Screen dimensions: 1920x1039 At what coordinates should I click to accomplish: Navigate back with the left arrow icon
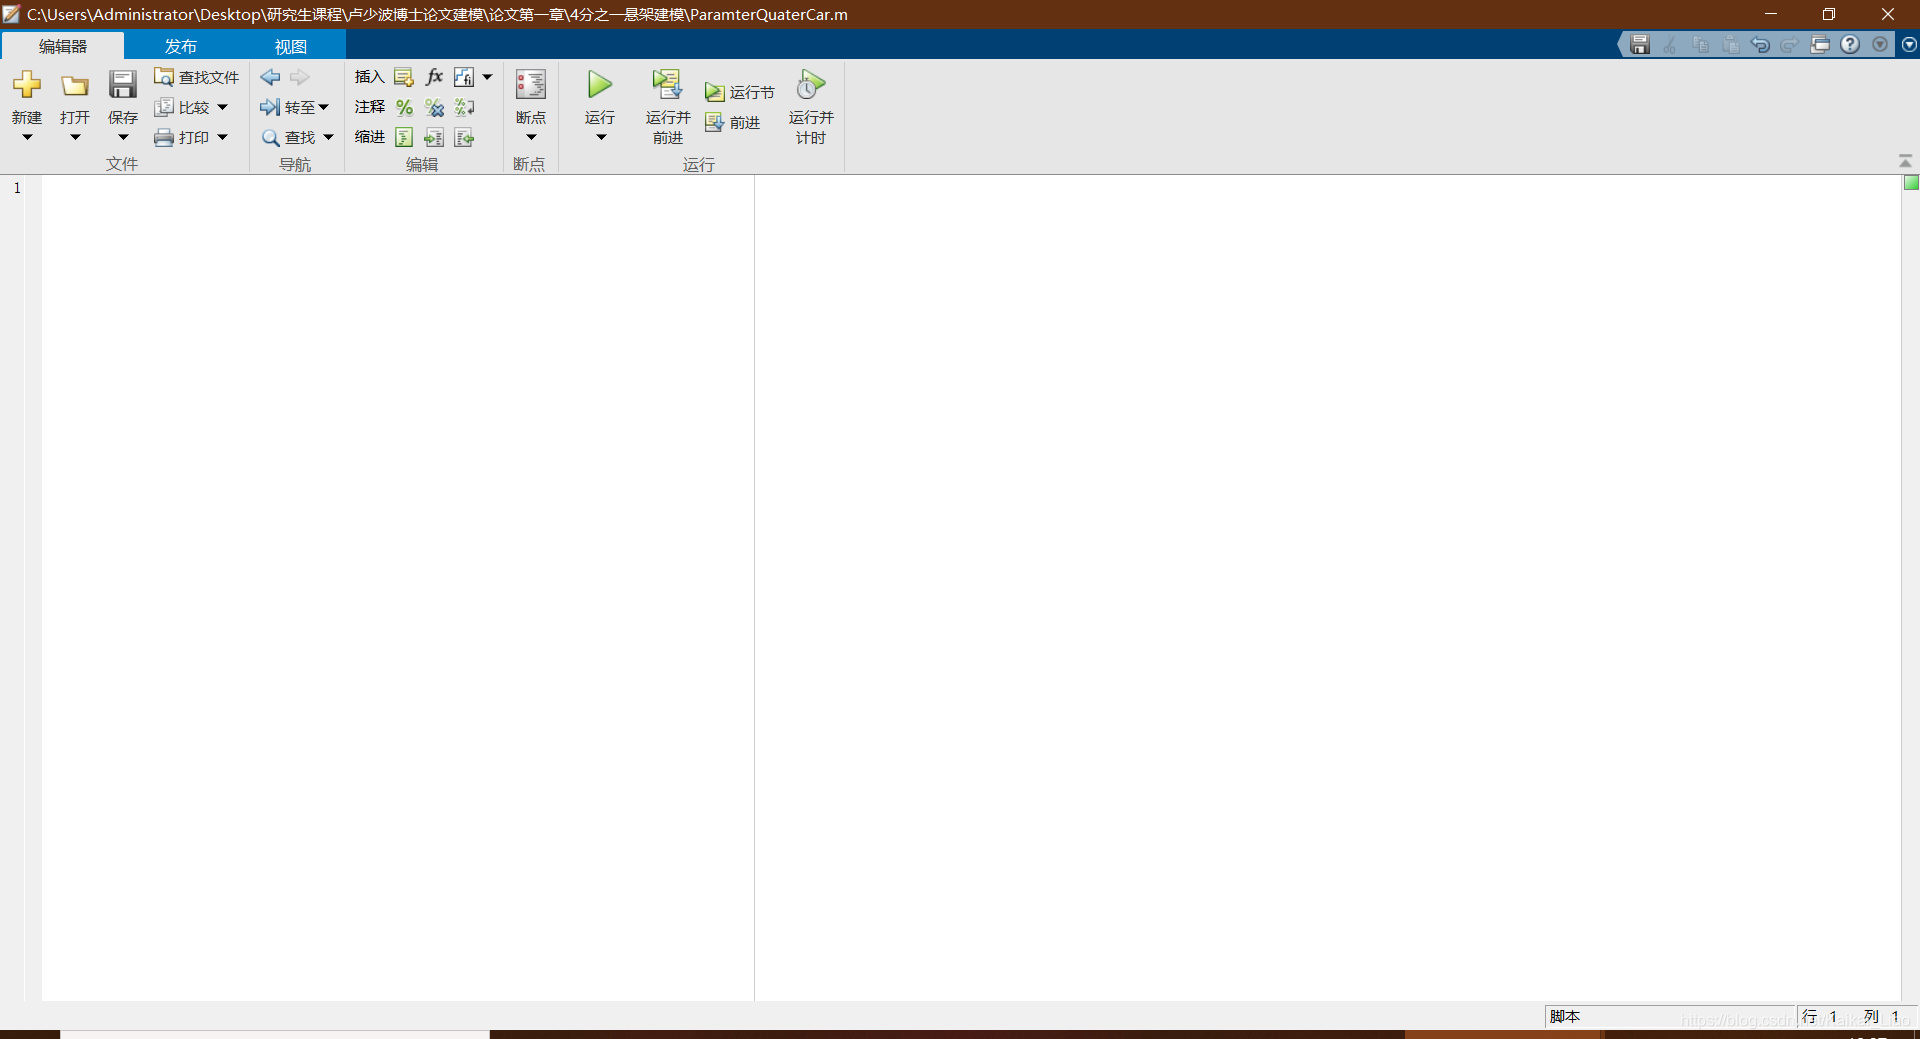click(x=270, y=77)
